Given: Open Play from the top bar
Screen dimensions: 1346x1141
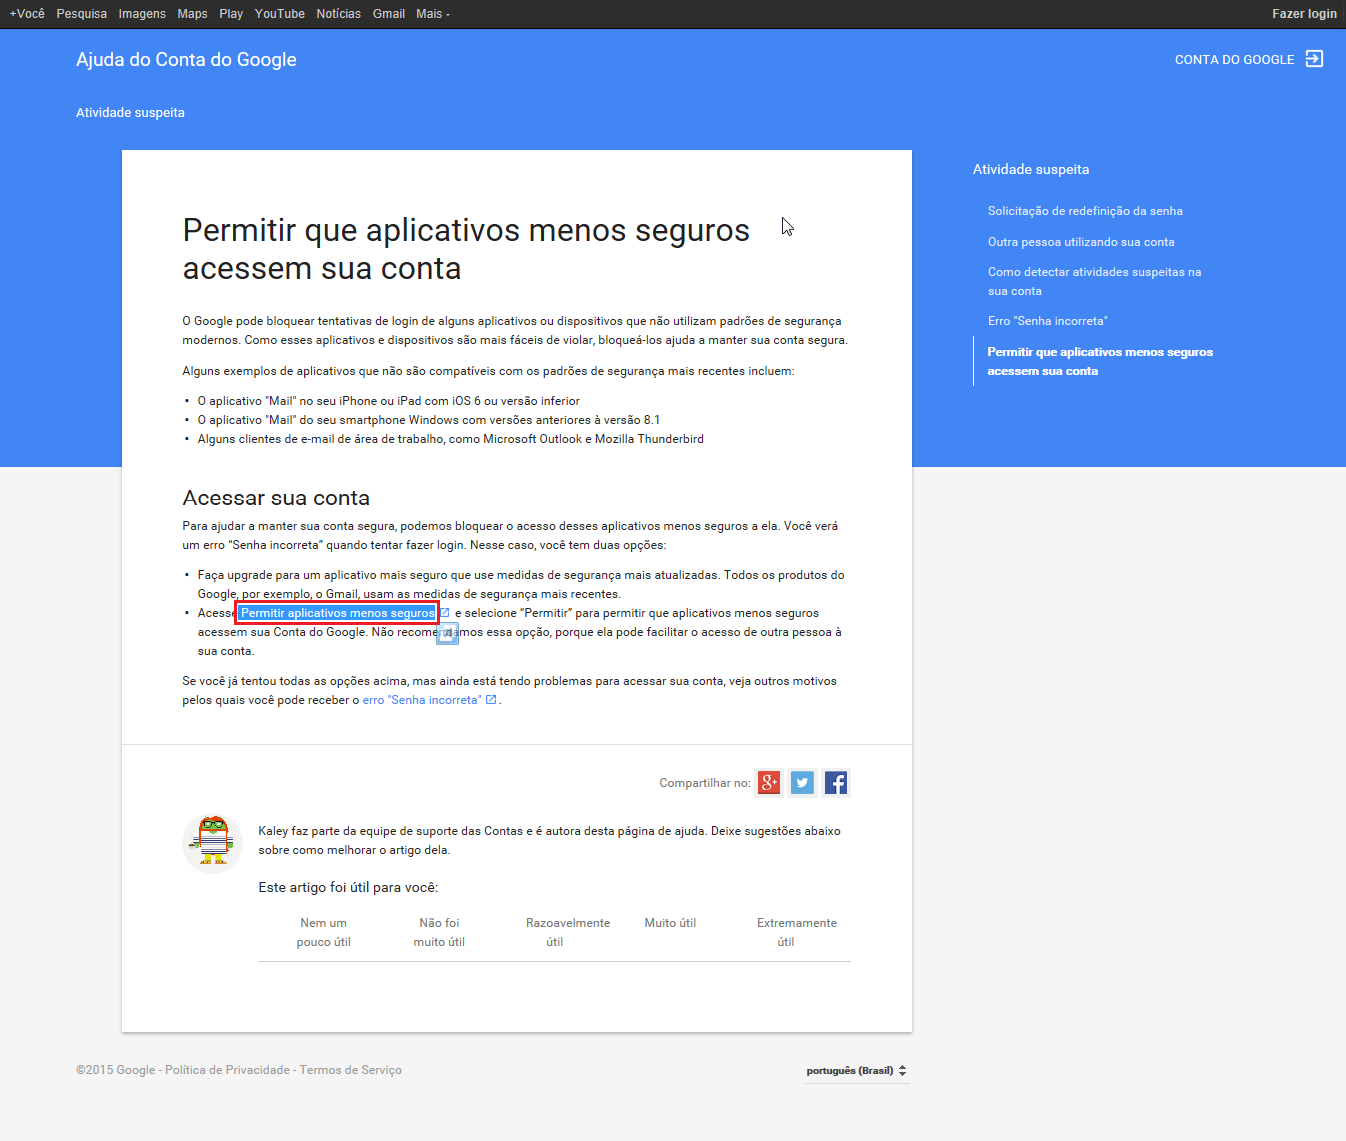Looking at the screenshot, I should click(231, 14).
